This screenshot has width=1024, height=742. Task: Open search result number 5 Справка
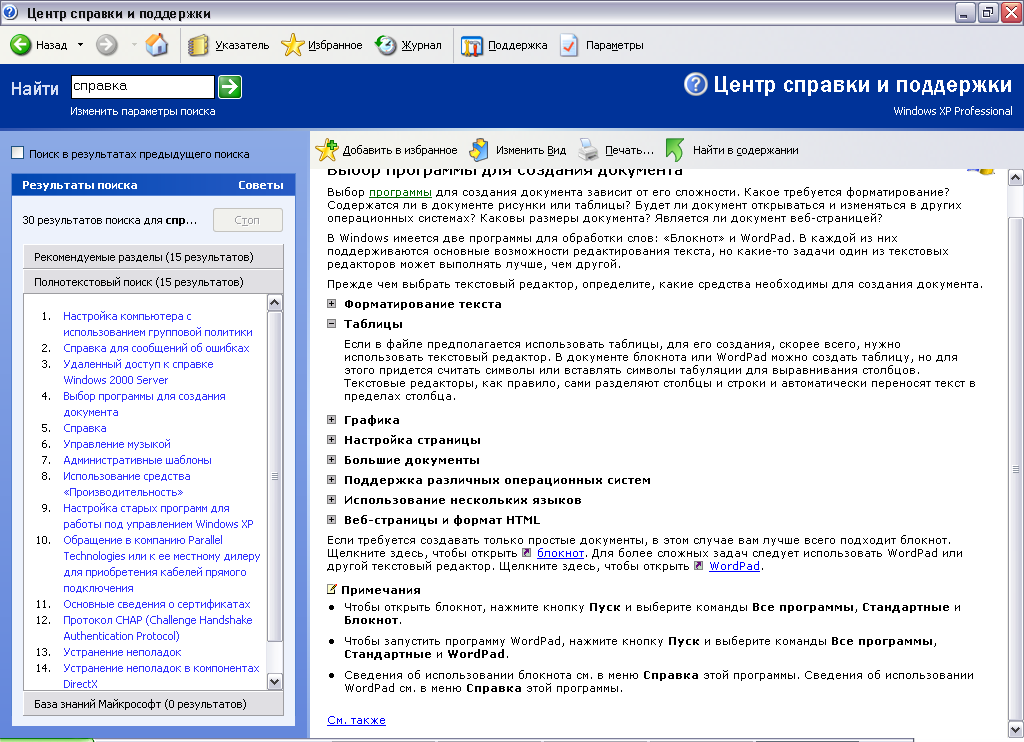[x=85, y=428]
